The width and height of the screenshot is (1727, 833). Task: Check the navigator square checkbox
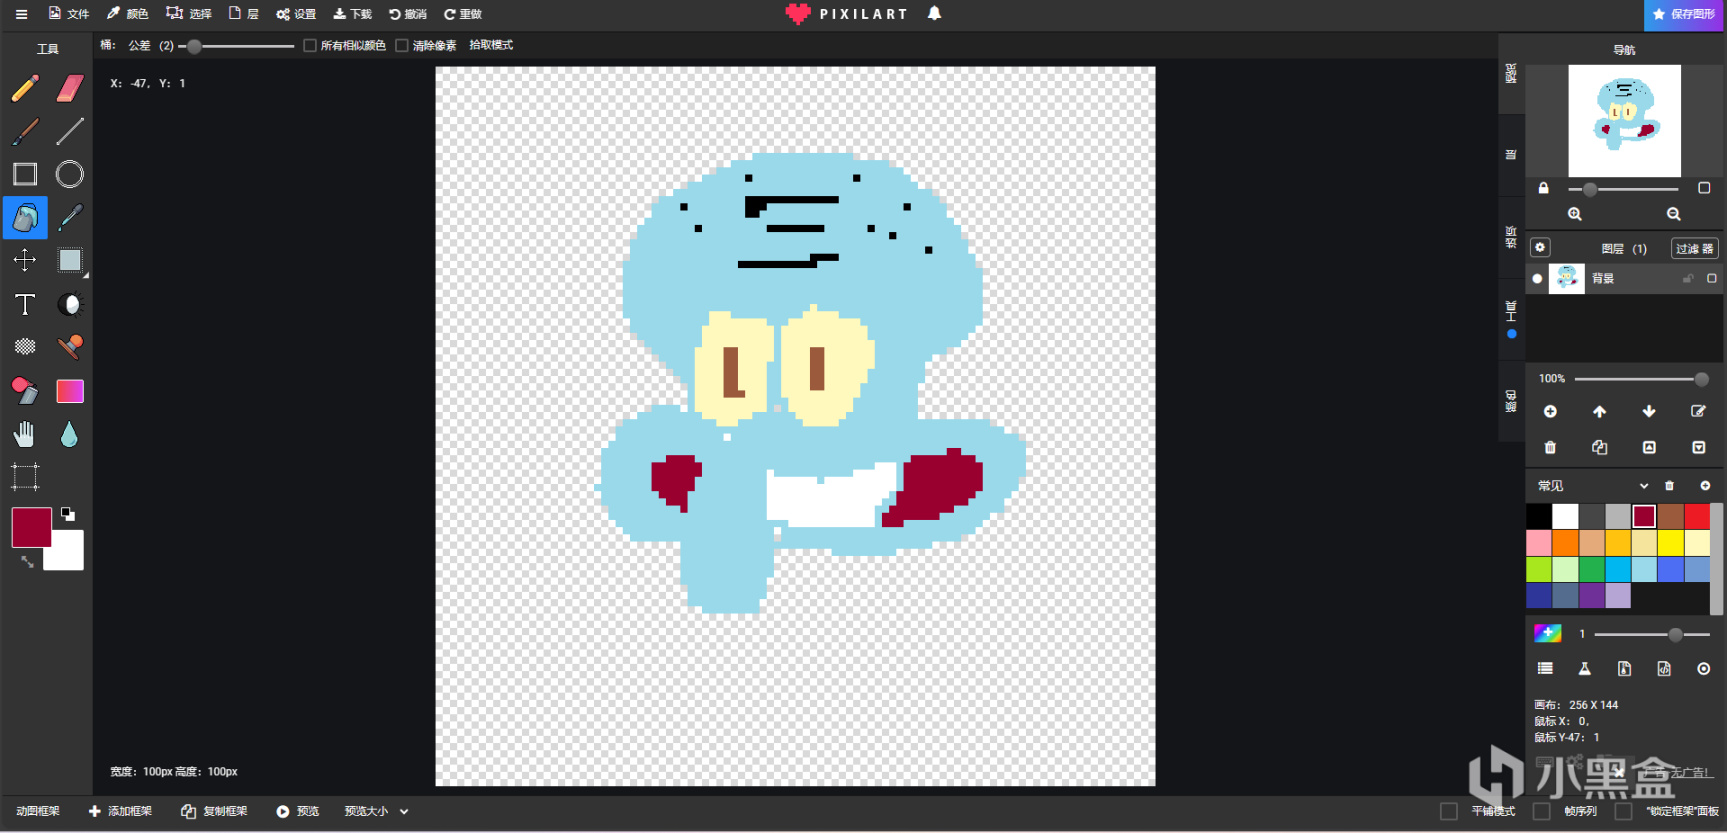pos(1704,188)
